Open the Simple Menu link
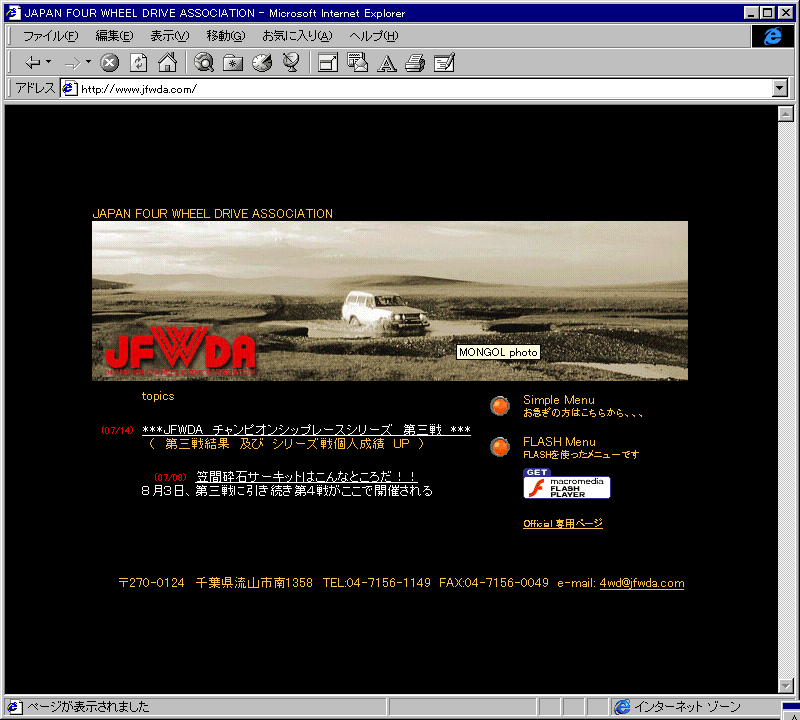The width and height of the screenshot is (800, 720). point(559,400)
